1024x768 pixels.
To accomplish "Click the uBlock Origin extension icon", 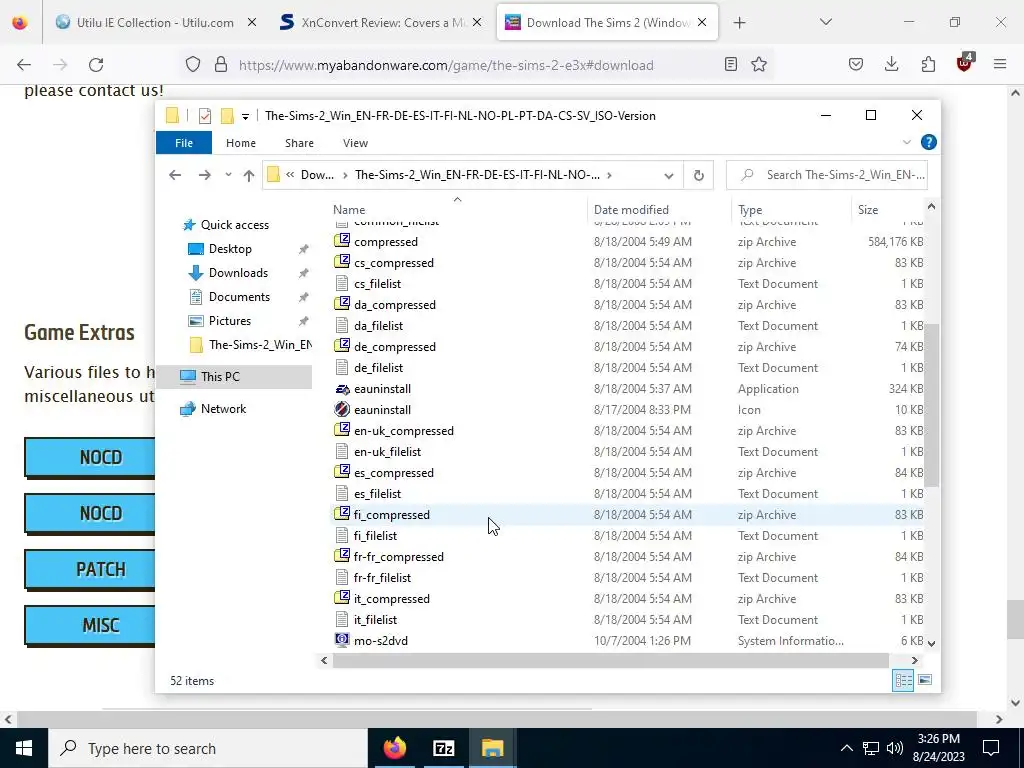I will coord(965,63).
